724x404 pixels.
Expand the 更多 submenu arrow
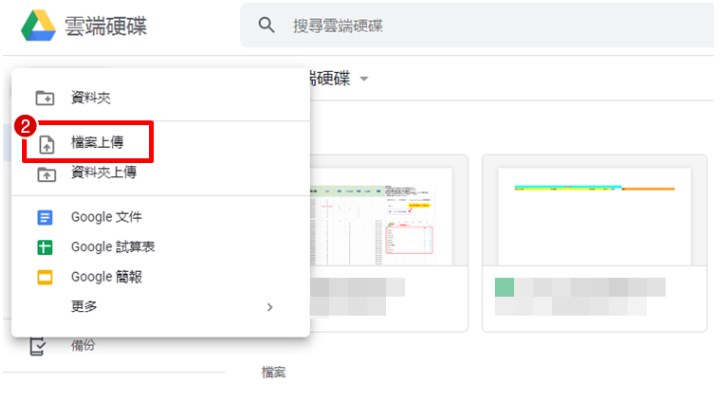tap(269, 307)
